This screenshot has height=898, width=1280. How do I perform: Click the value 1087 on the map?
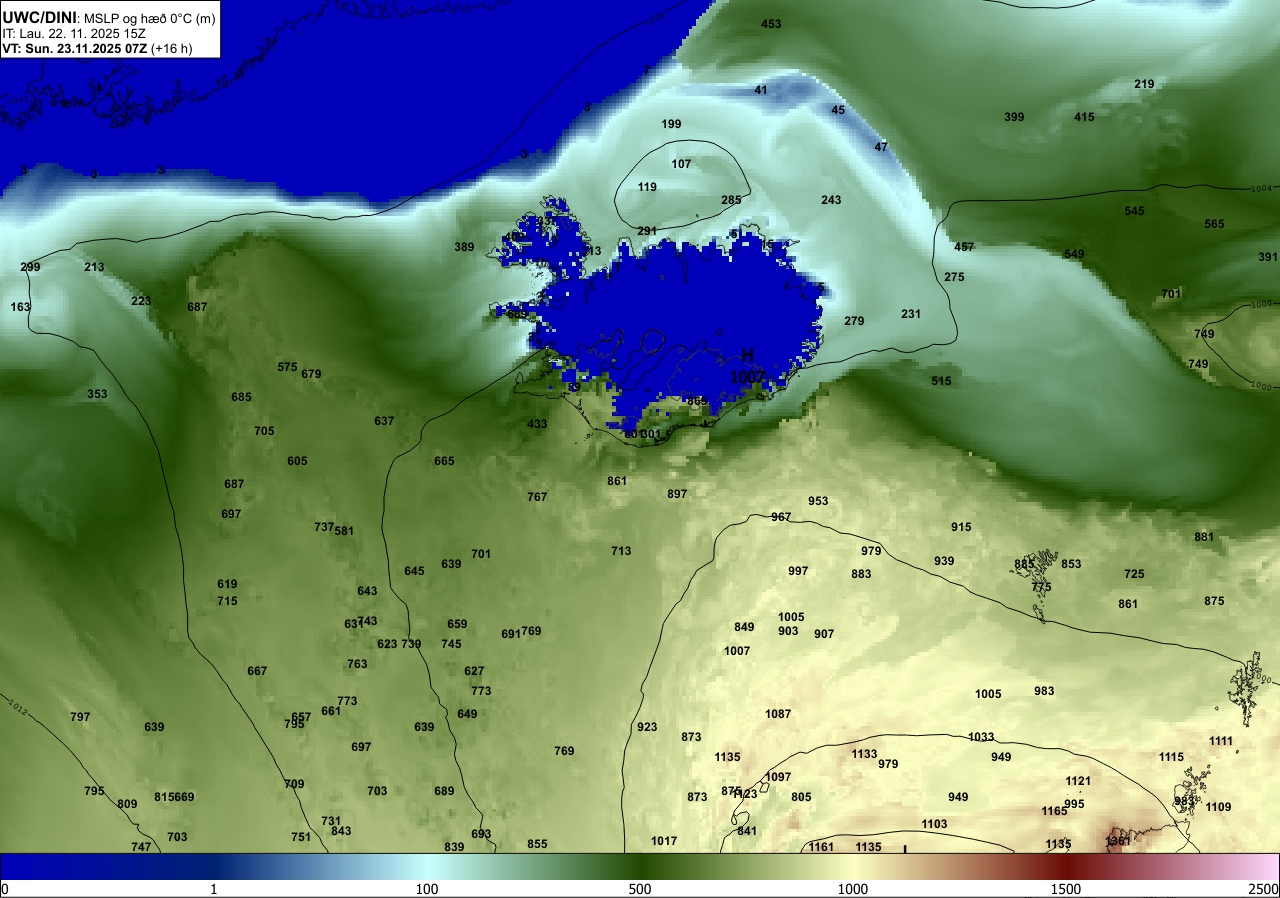coord(778,714)
